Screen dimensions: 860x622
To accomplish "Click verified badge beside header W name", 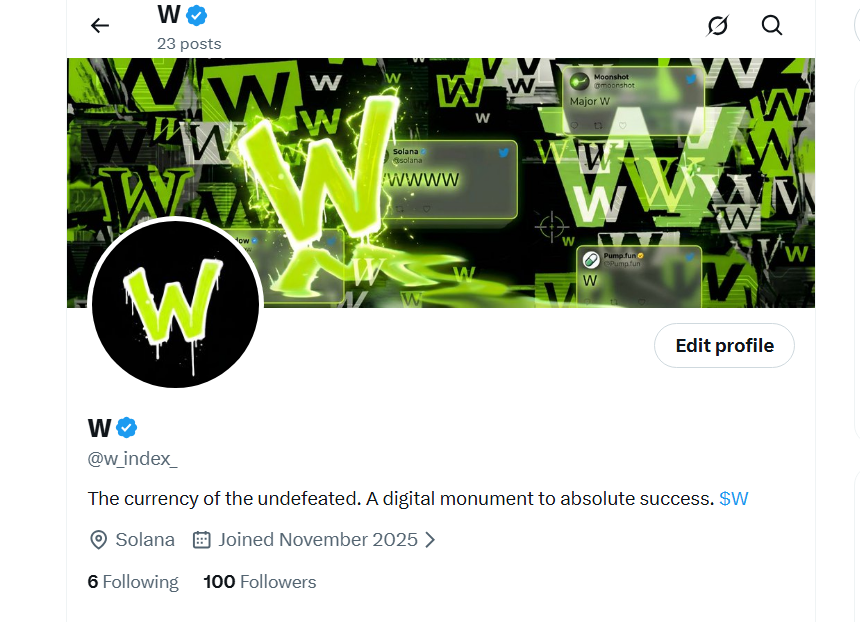I will point(196,15).
